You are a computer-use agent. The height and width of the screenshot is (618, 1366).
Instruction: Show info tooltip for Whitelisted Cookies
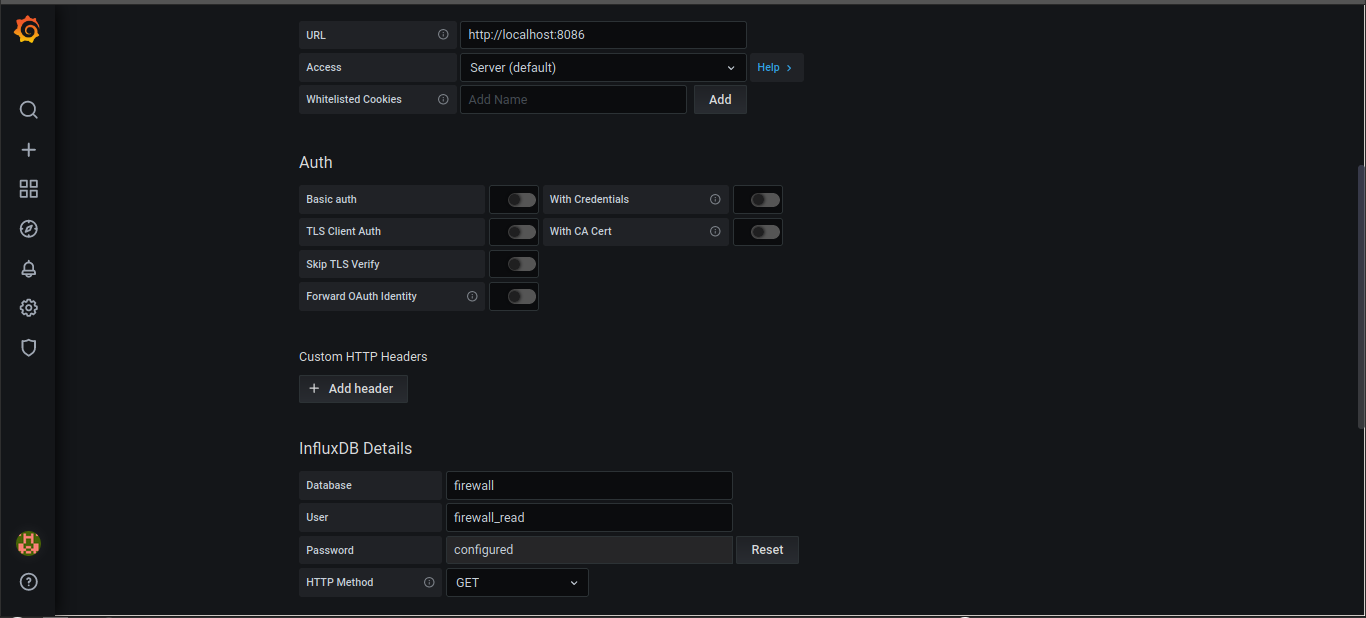(443, 99)
